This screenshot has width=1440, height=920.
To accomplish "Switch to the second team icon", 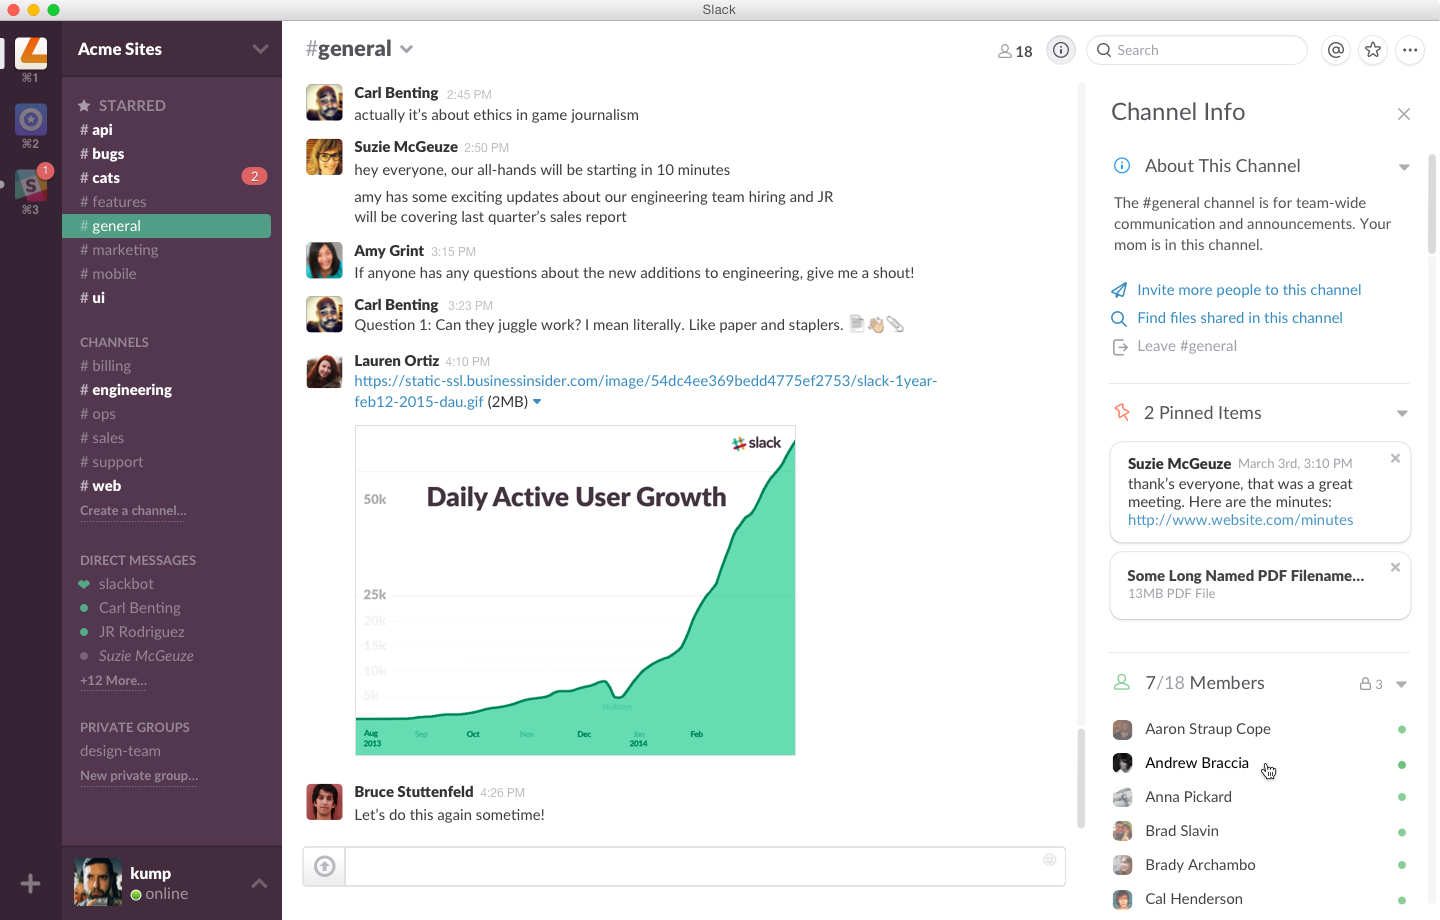I will (31, 120).
